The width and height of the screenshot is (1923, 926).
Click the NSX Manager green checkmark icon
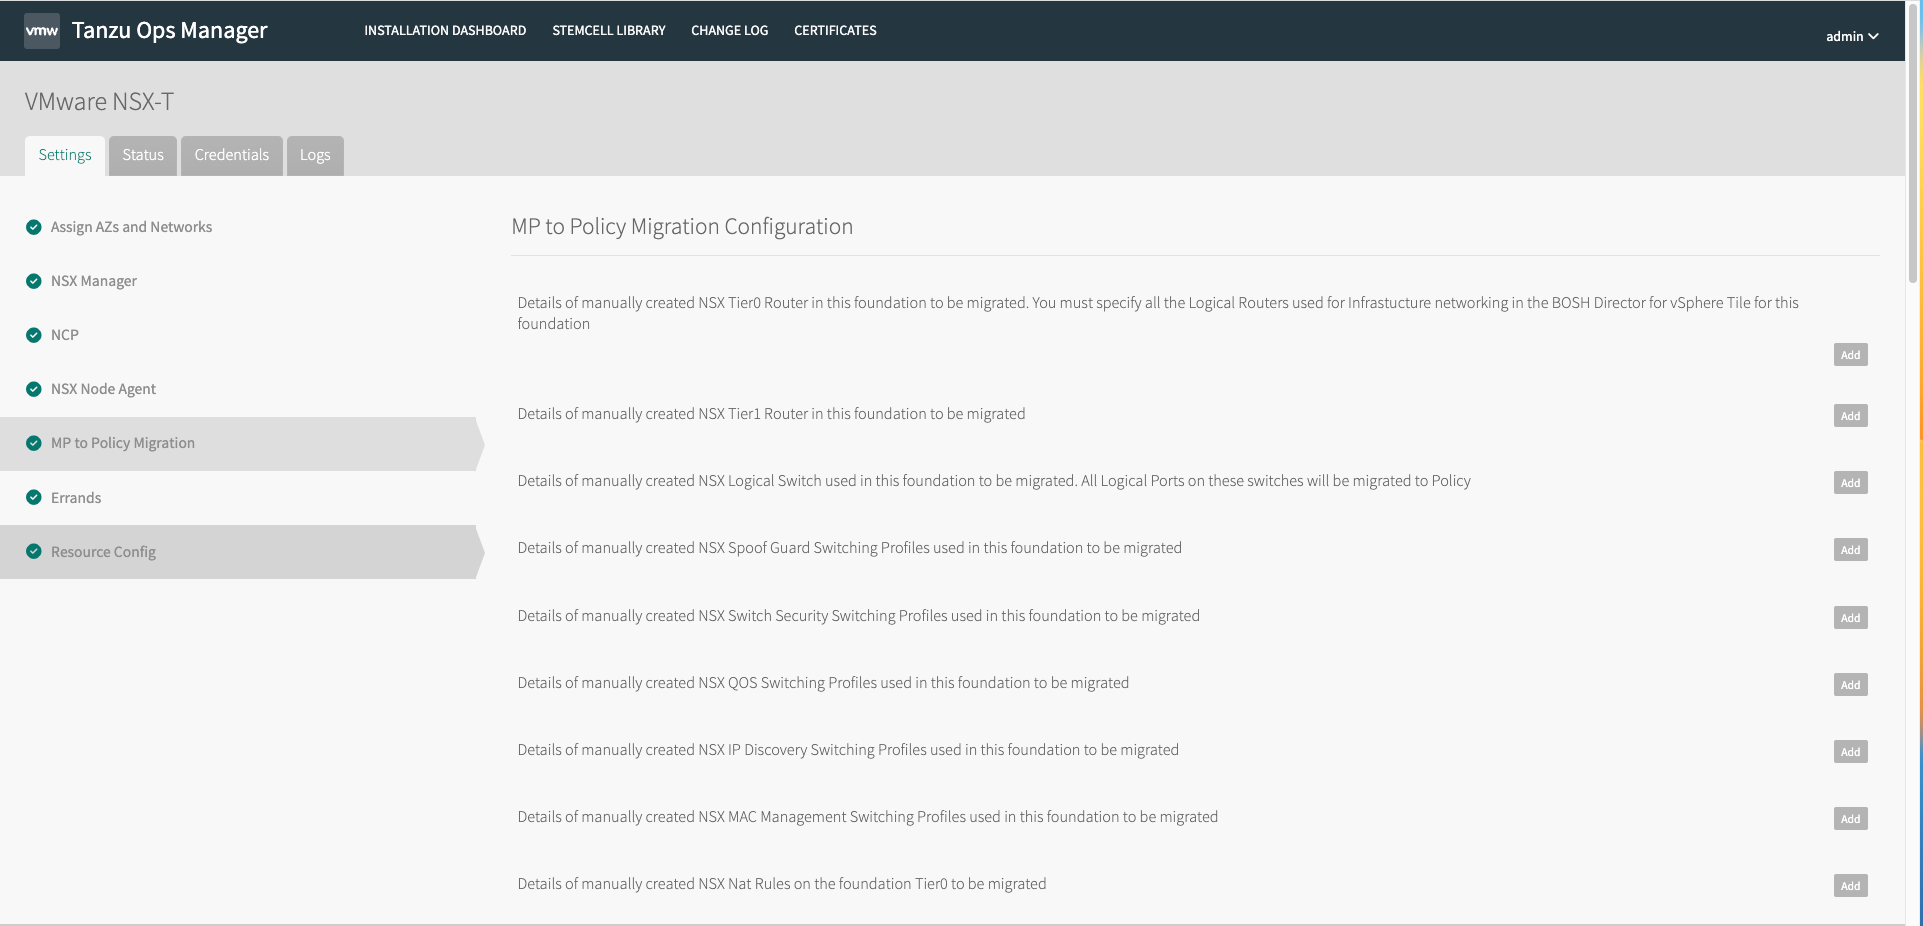pos(34,281)
